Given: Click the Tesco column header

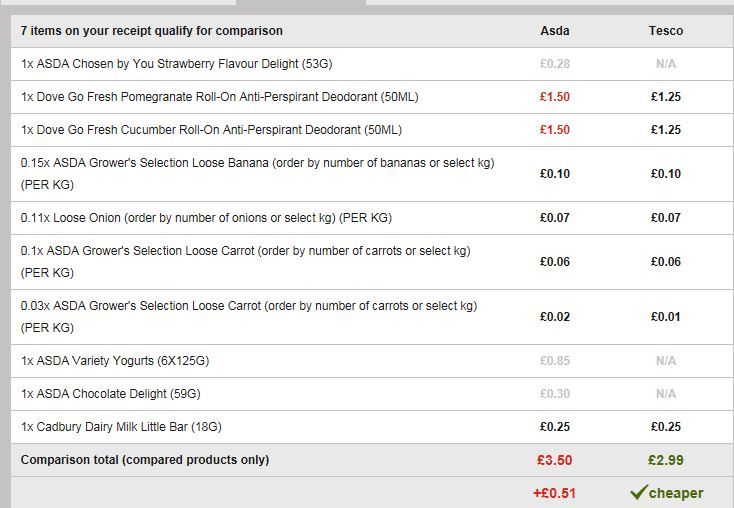Looking at the screenshot, I should coord(665,31).
